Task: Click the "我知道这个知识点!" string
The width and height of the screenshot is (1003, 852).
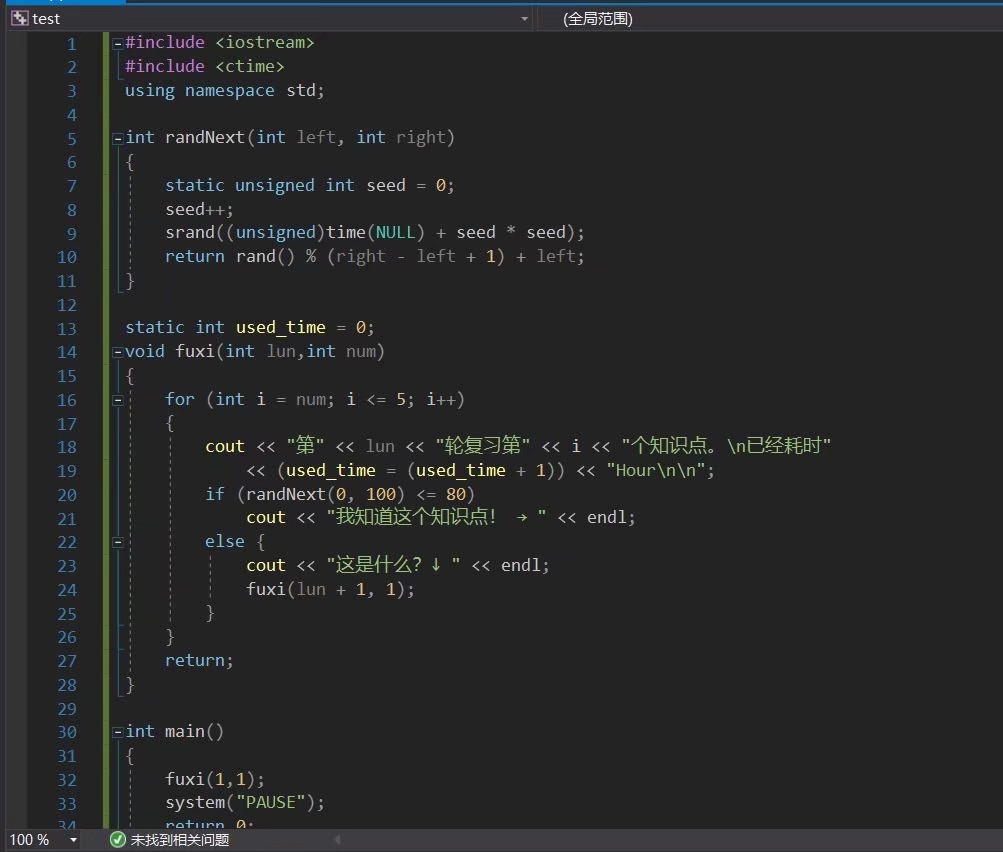Action: point(436,517)
